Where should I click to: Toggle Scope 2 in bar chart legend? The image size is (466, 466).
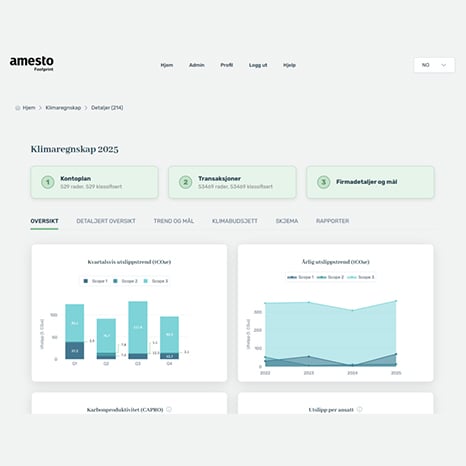coord(125,281)
